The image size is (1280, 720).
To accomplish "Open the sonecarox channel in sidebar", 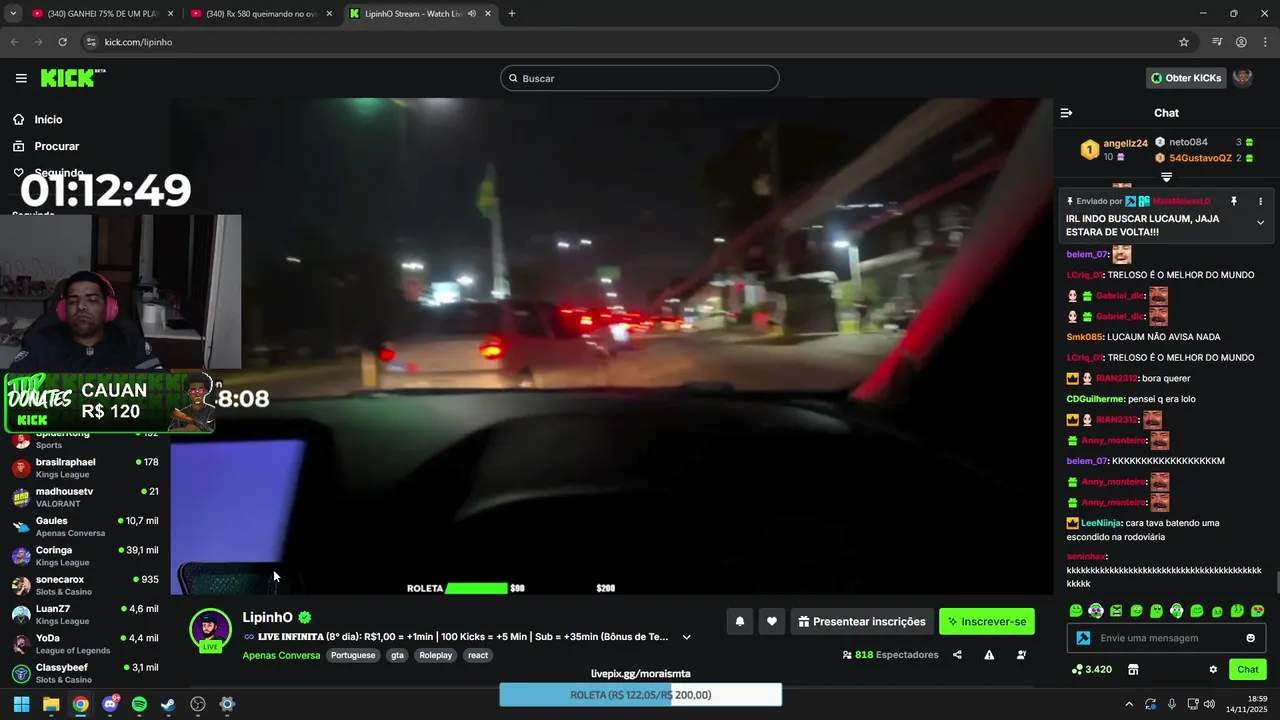I will pos(85,585).
